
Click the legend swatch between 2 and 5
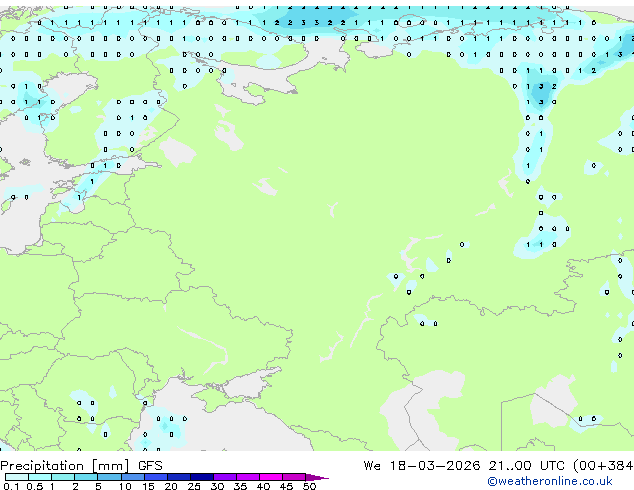[x=86, y=477]
